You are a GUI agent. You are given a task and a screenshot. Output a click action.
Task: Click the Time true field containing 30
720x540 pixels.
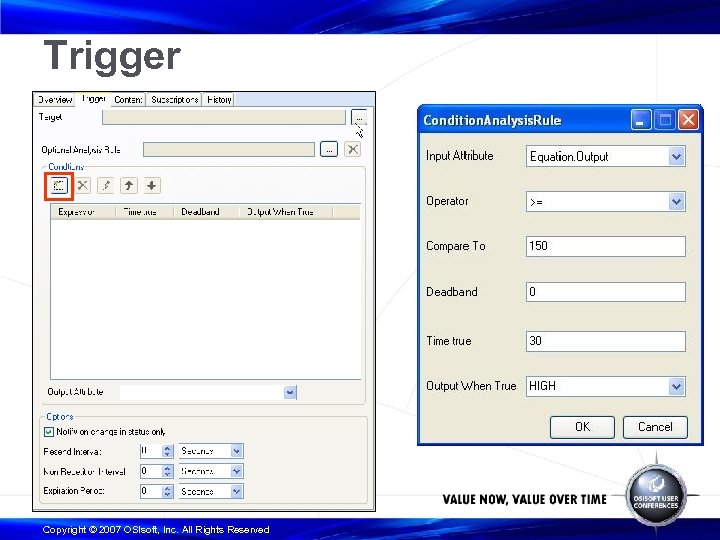(x=606, y=341)
